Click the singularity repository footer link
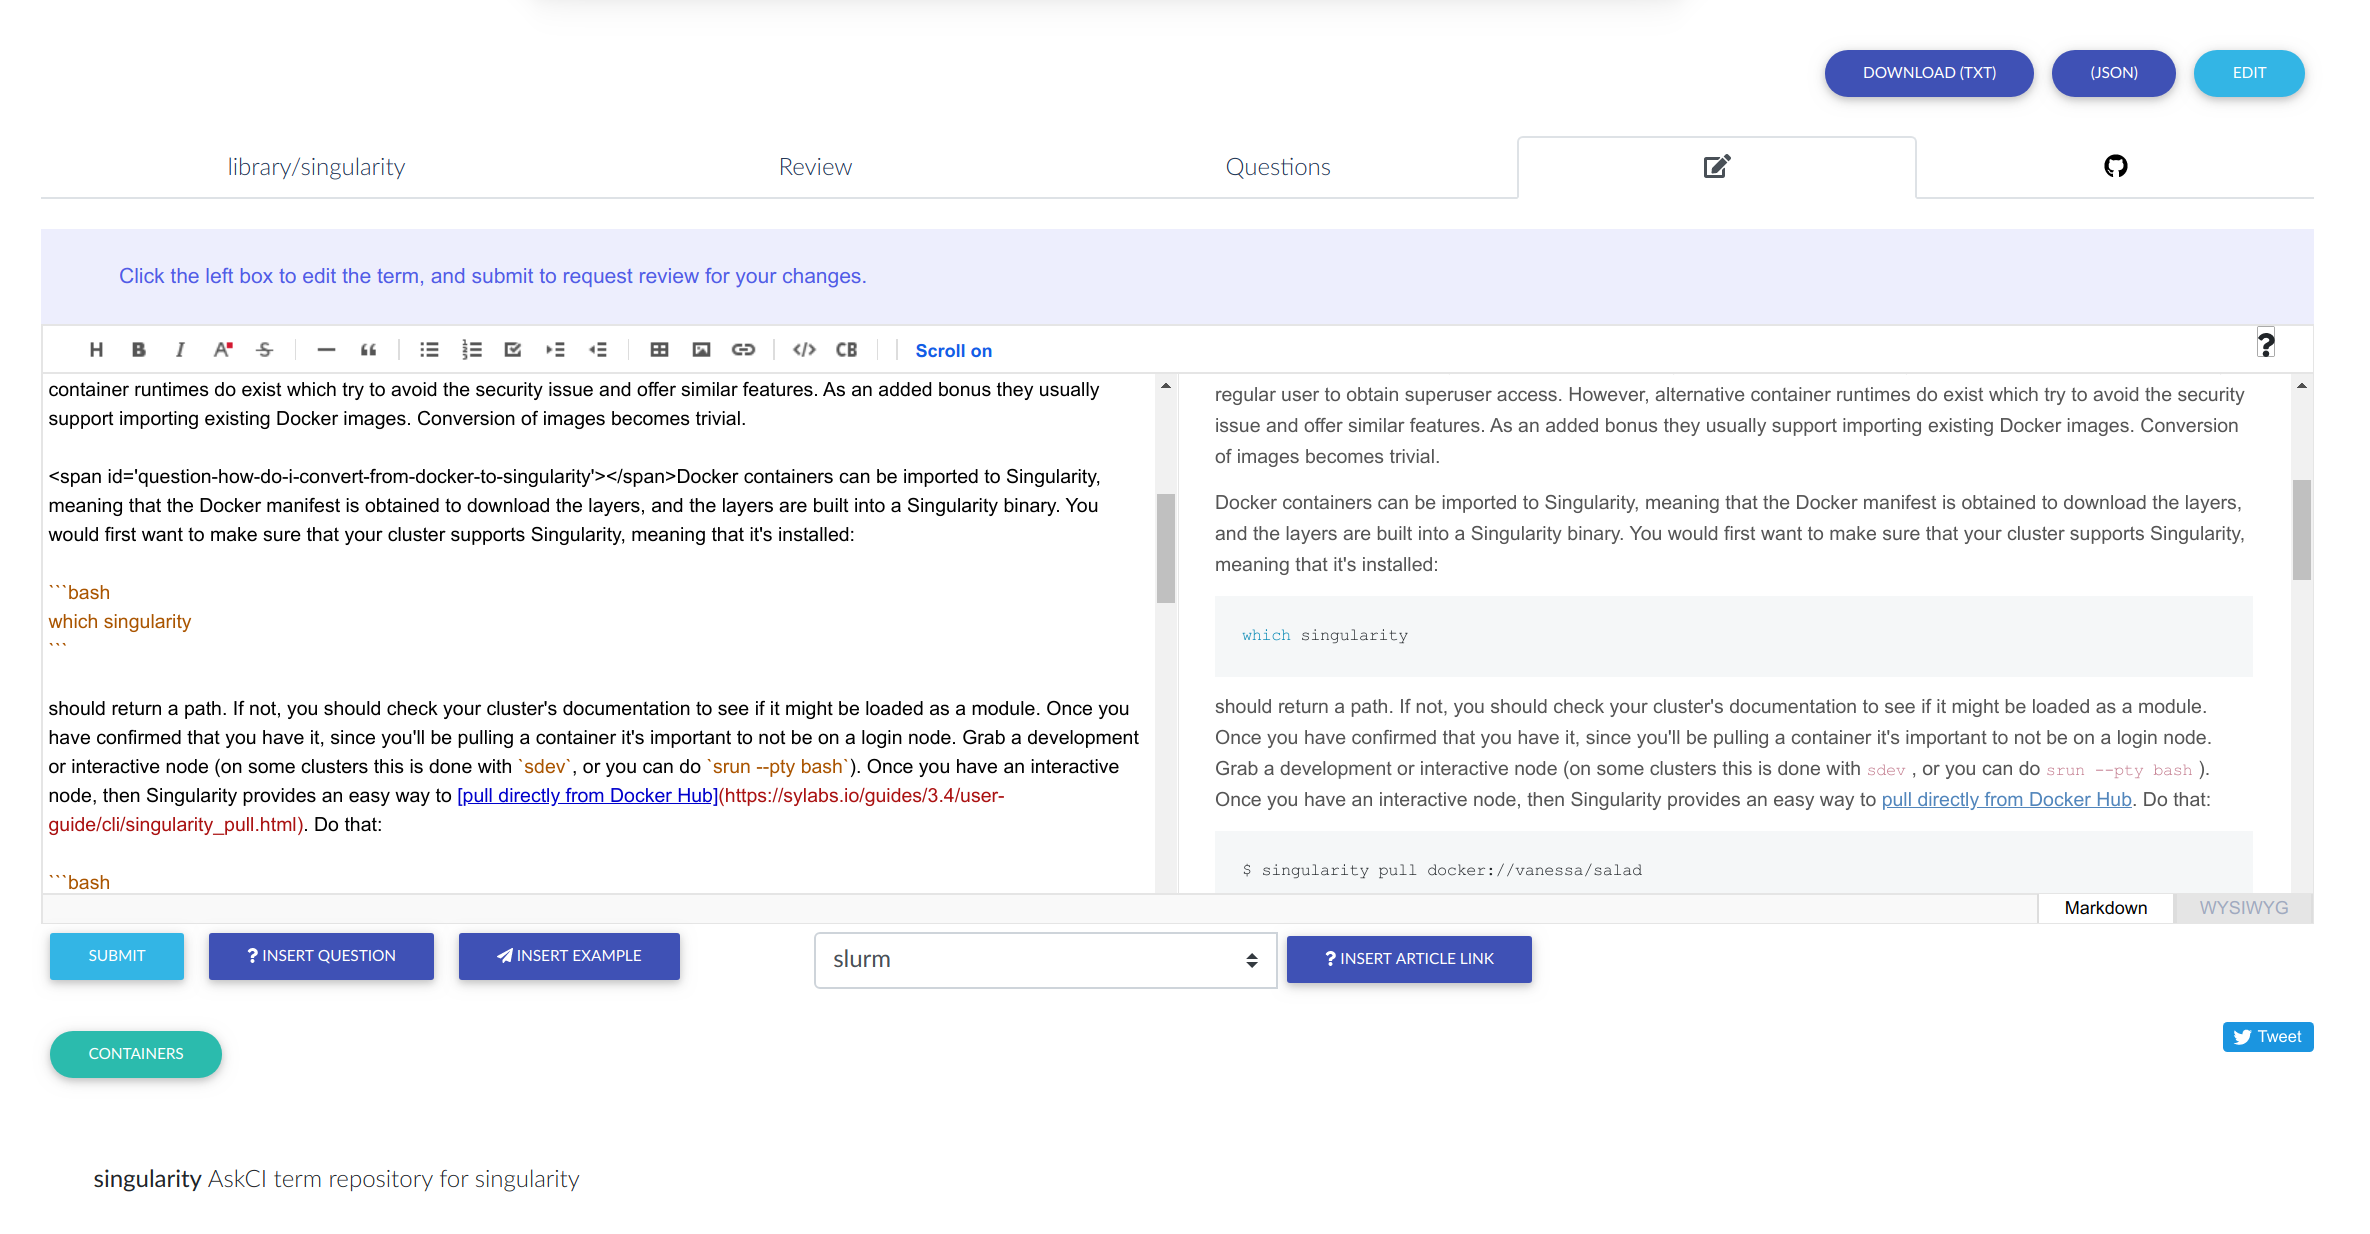The width and height of the screenshot is (2370, 1234). point(147,1179)
